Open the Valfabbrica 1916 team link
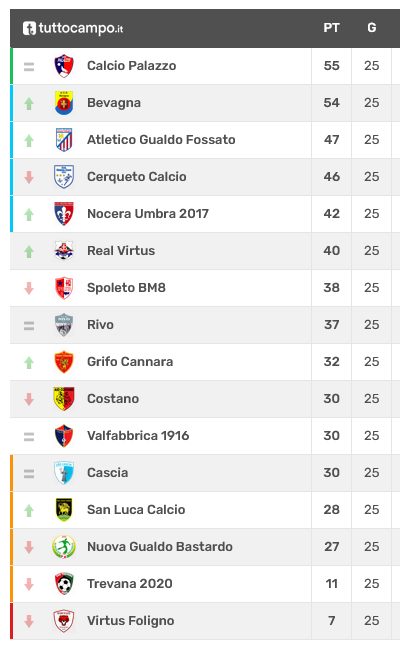Viewport: 400px width, 652px height. click(x=138, y=436)
